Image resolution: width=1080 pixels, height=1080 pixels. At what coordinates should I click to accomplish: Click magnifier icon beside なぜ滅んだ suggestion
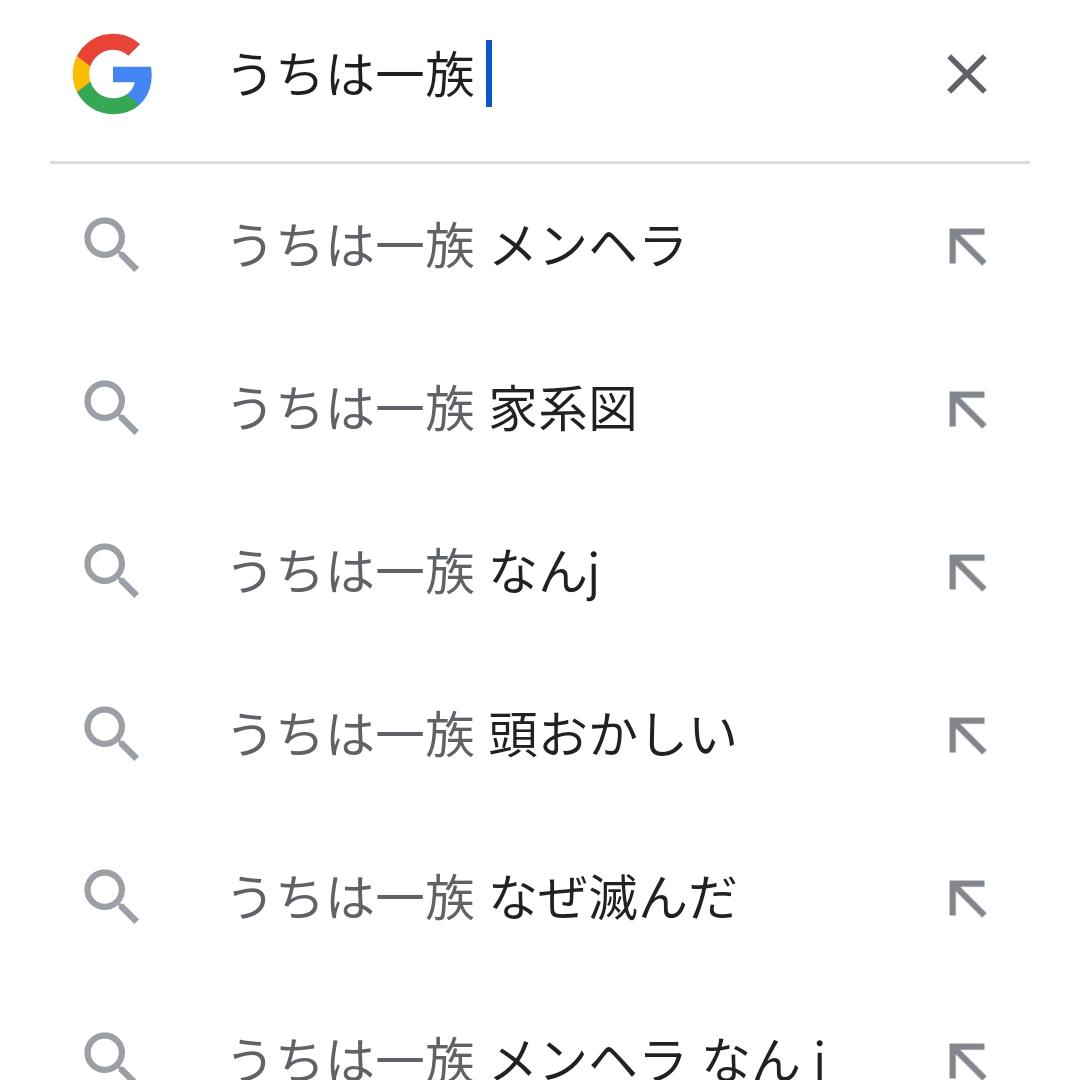click(x=111, y=897)
